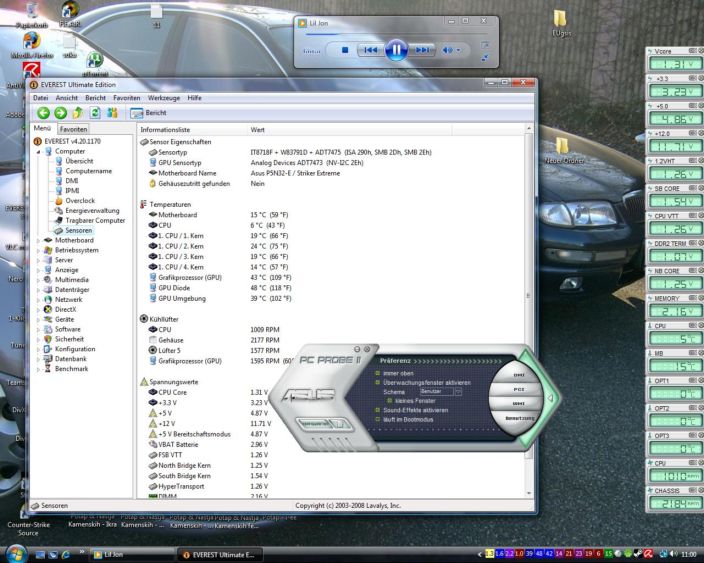Image resolution: width=704 pixels, height=563 pixels.
Task: Click the green Back arrow in EVEREST toolbar
Action: pos(44,114)
